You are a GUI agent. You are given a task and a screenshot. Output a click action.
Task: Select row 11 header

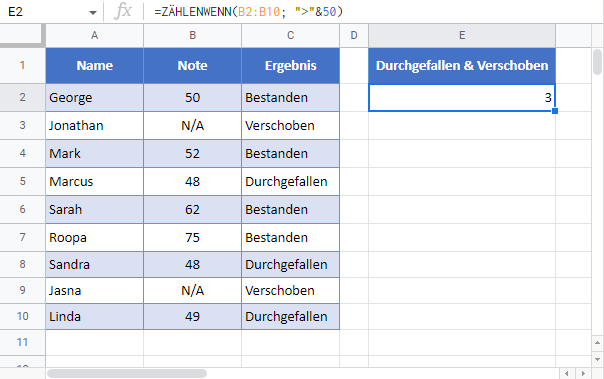[x=22, y=342]
